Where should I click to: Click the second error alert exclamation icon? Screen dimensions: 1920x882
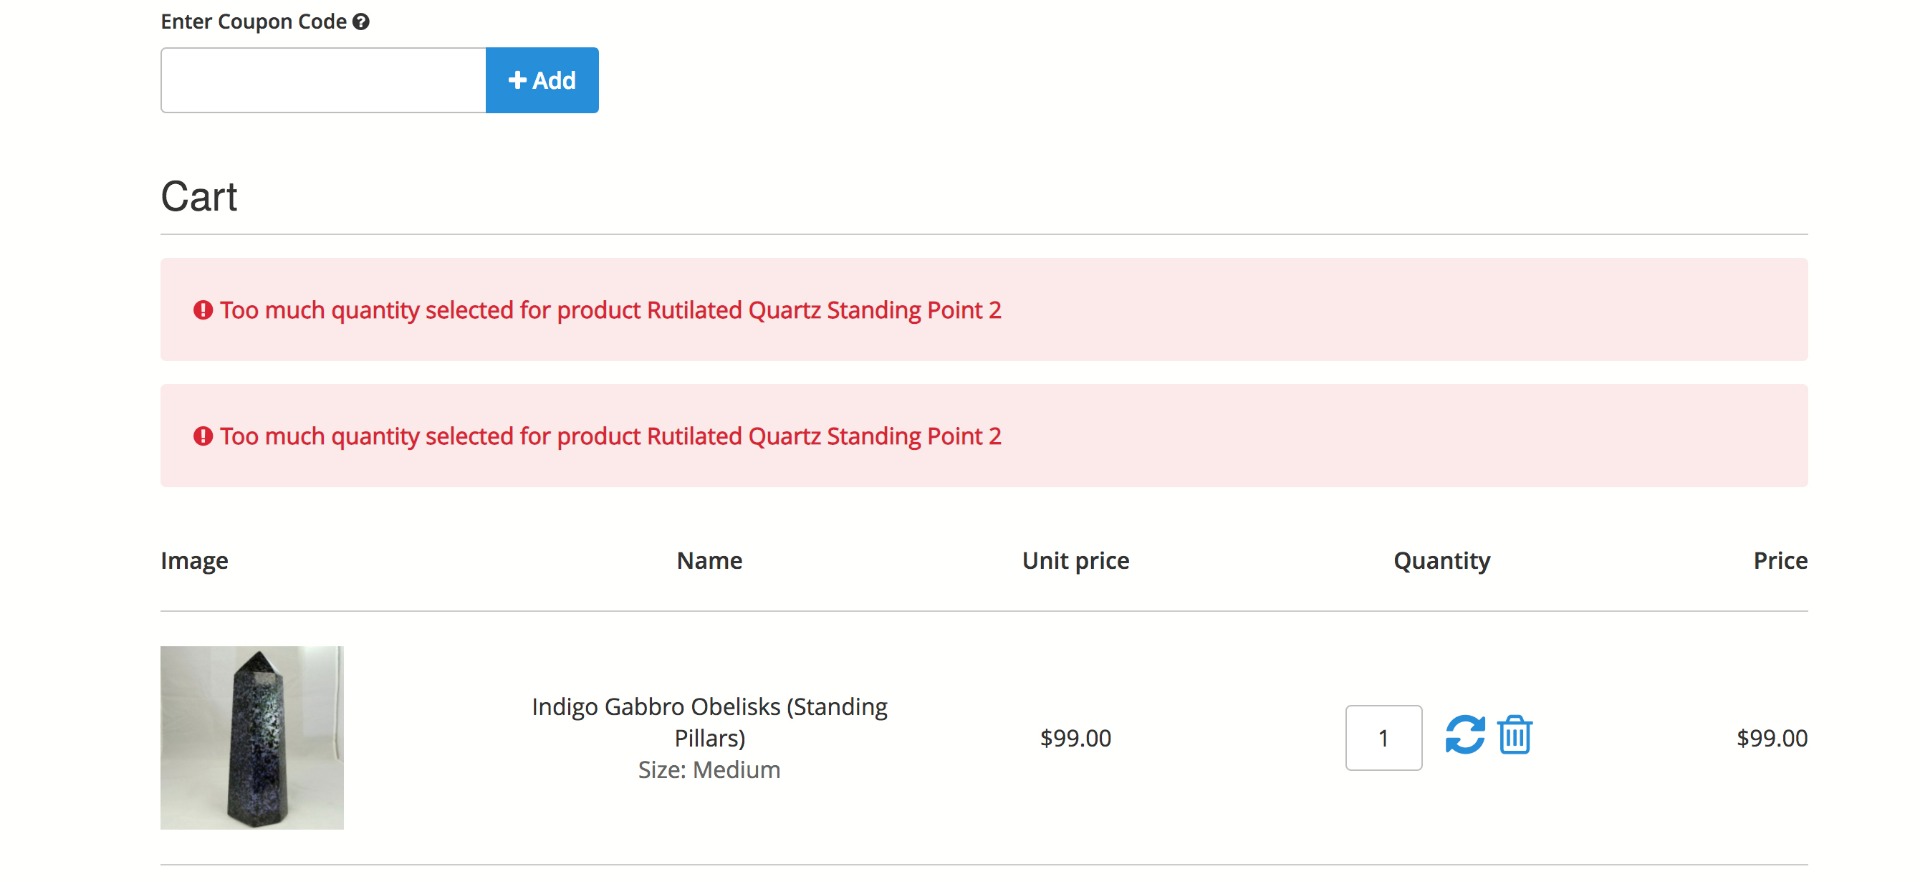pyautogui.click(x=203, y=436)
